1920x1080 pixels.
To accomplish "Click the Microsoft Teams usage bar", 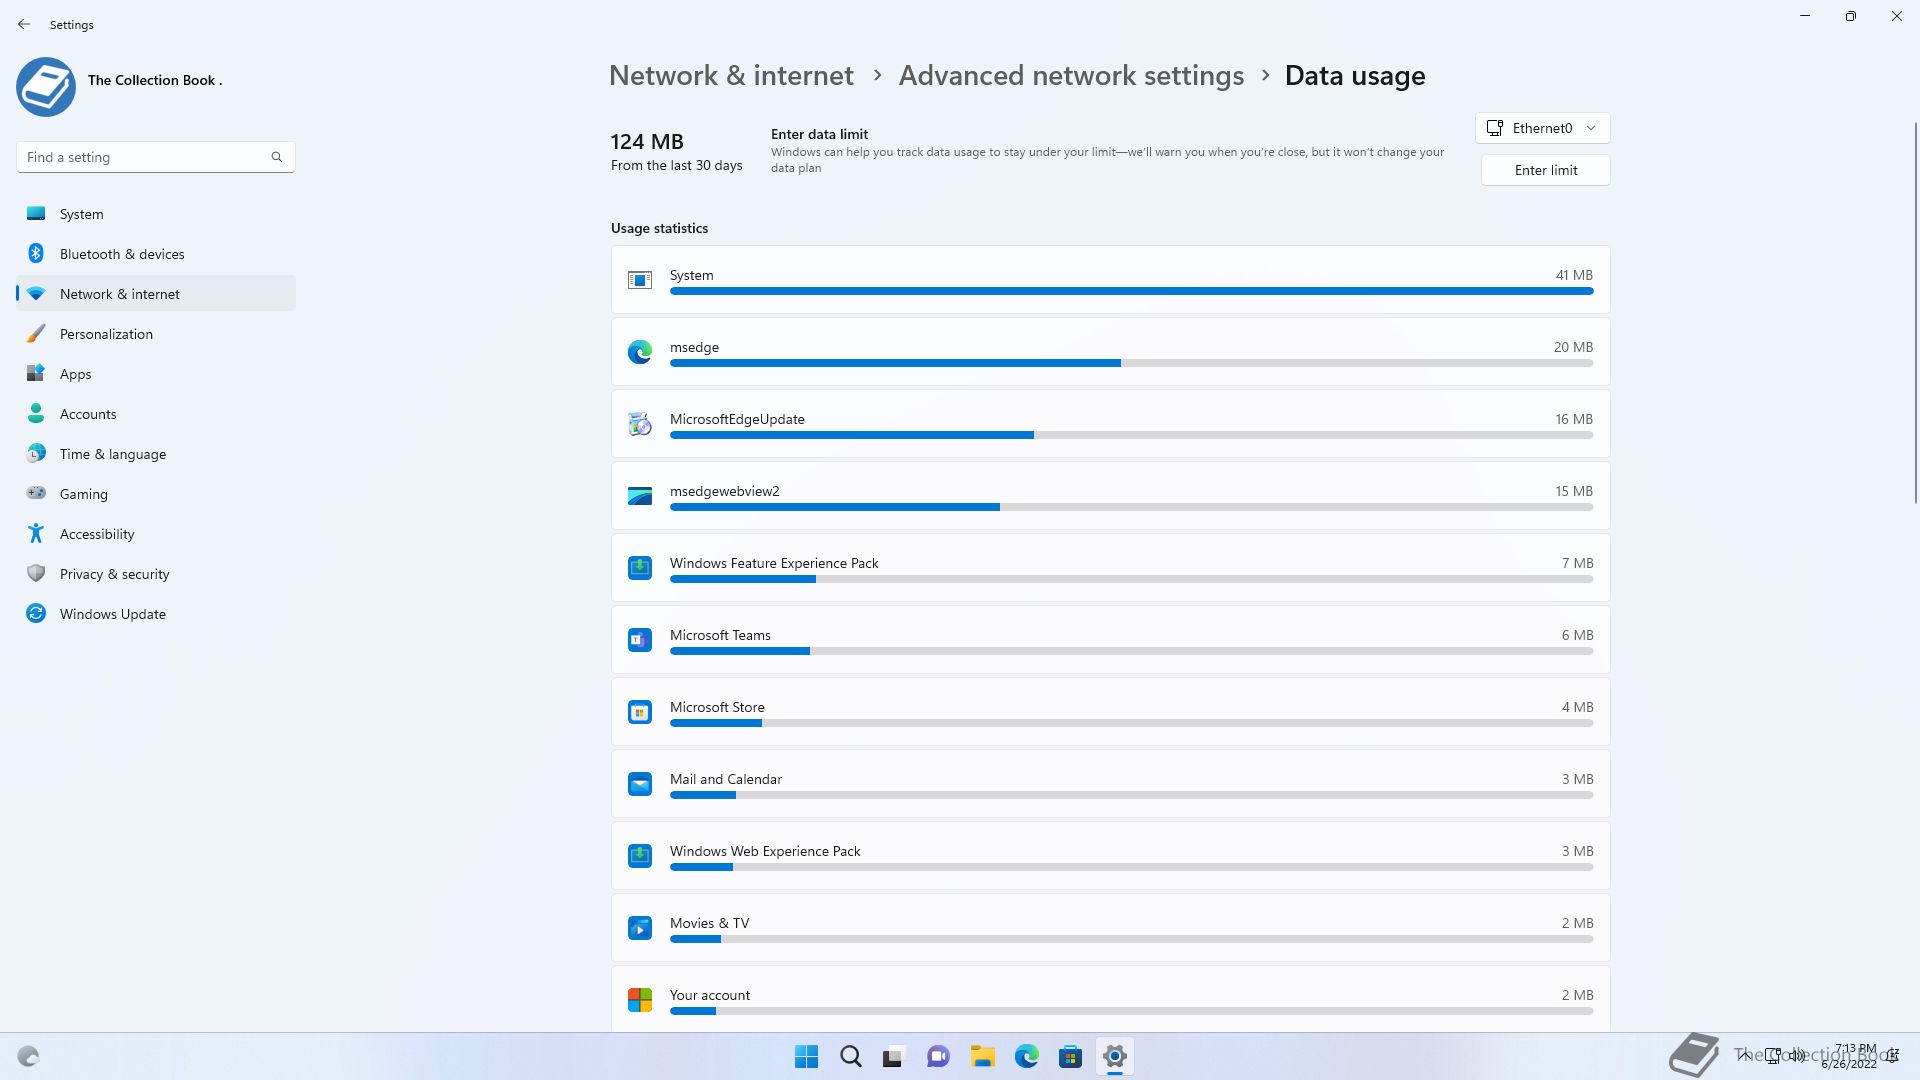I will (1131, 651).
